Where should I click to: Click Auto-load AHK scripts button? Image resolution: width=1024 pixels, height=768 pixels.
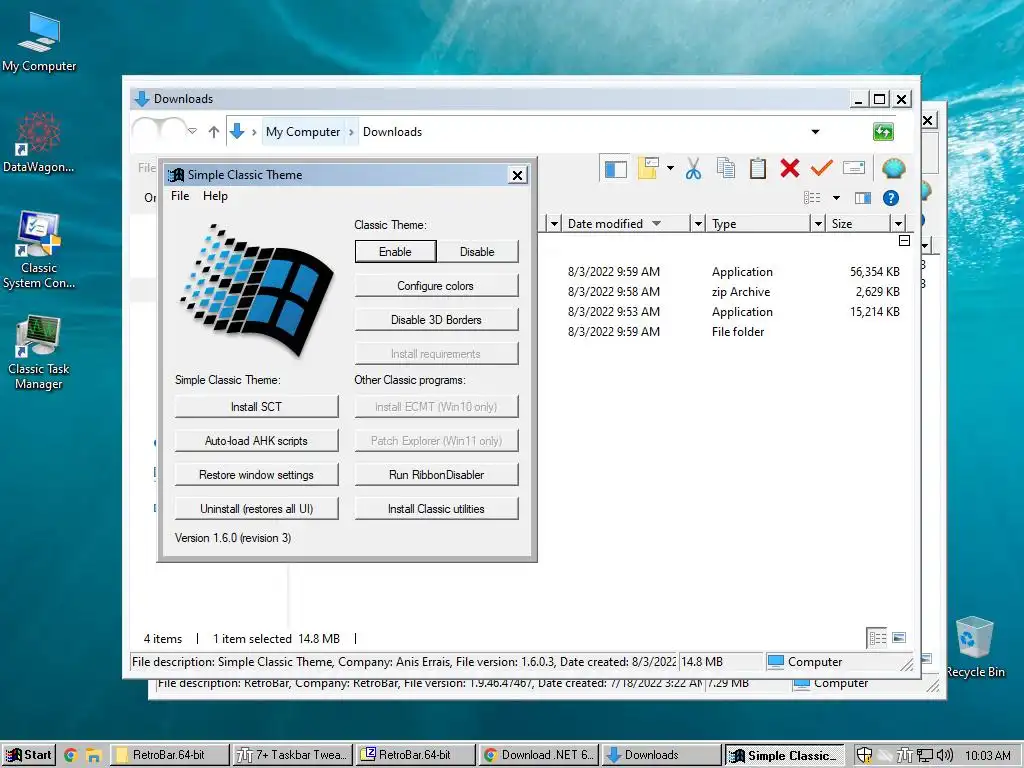[256, 441]
